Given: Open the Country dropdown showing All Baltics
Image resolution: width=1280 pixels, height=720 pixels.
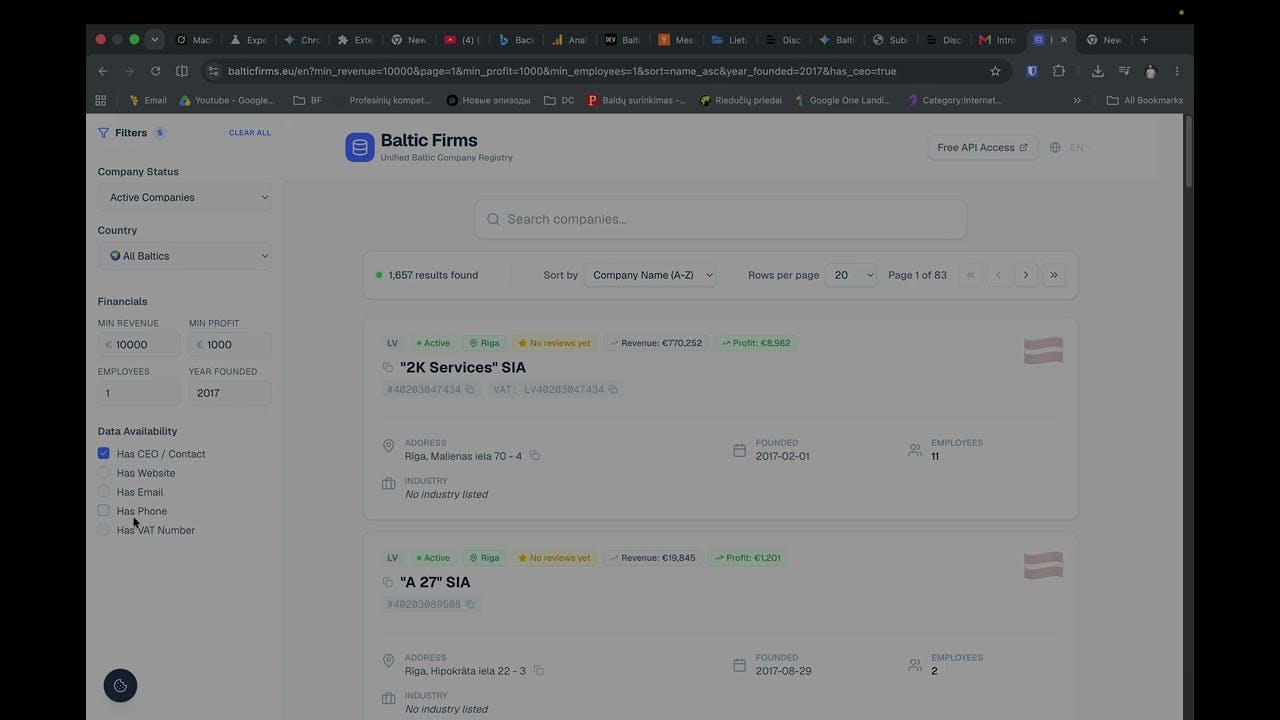Looking at the screenshot, I should point(185,256).
